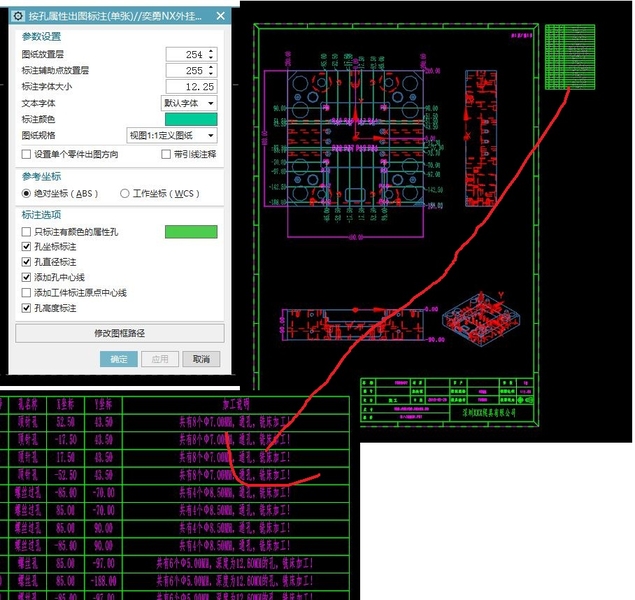Image resolution: width=635 pixels, height=600 pixels.
Task: Click the Y坐标 column header in enlarged table
Action: 103,404
